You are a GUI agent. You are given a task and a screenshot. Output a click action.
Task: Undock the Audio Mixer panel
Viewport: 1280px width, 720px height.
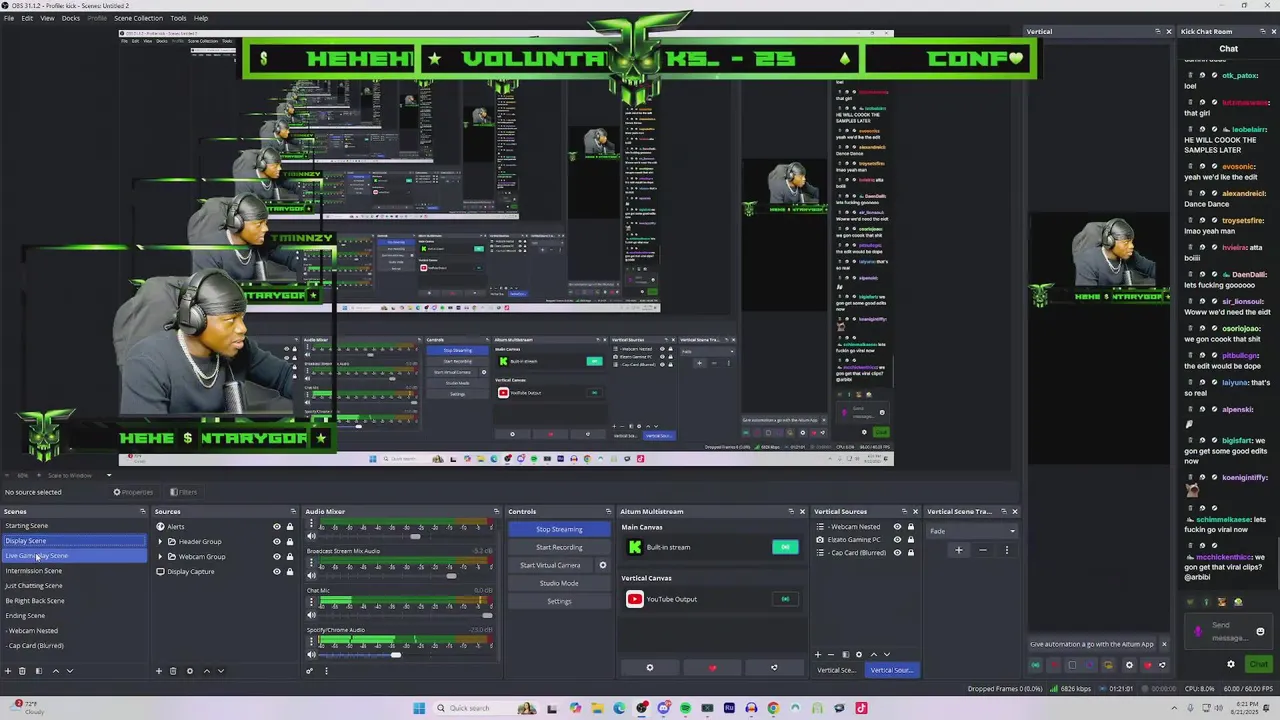[495, 512]
